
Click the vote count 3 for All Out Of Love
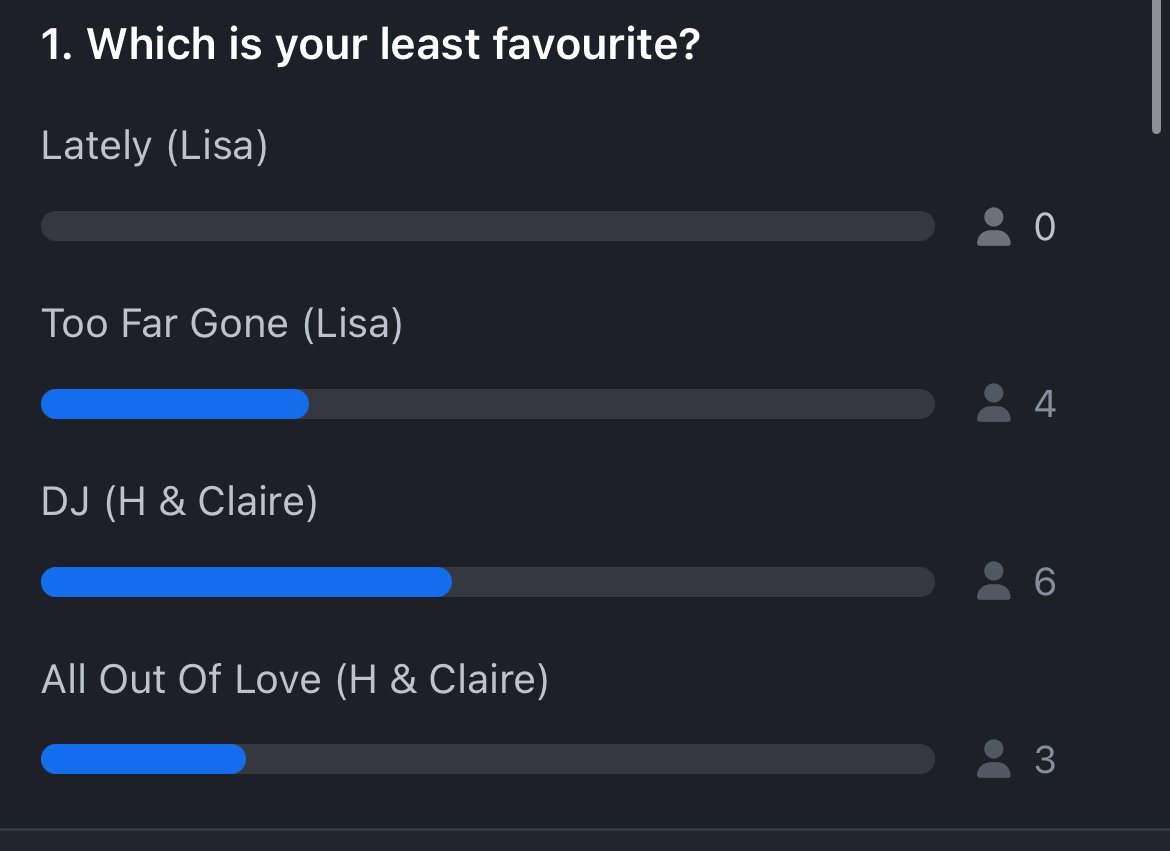(x=1045, y=759)
